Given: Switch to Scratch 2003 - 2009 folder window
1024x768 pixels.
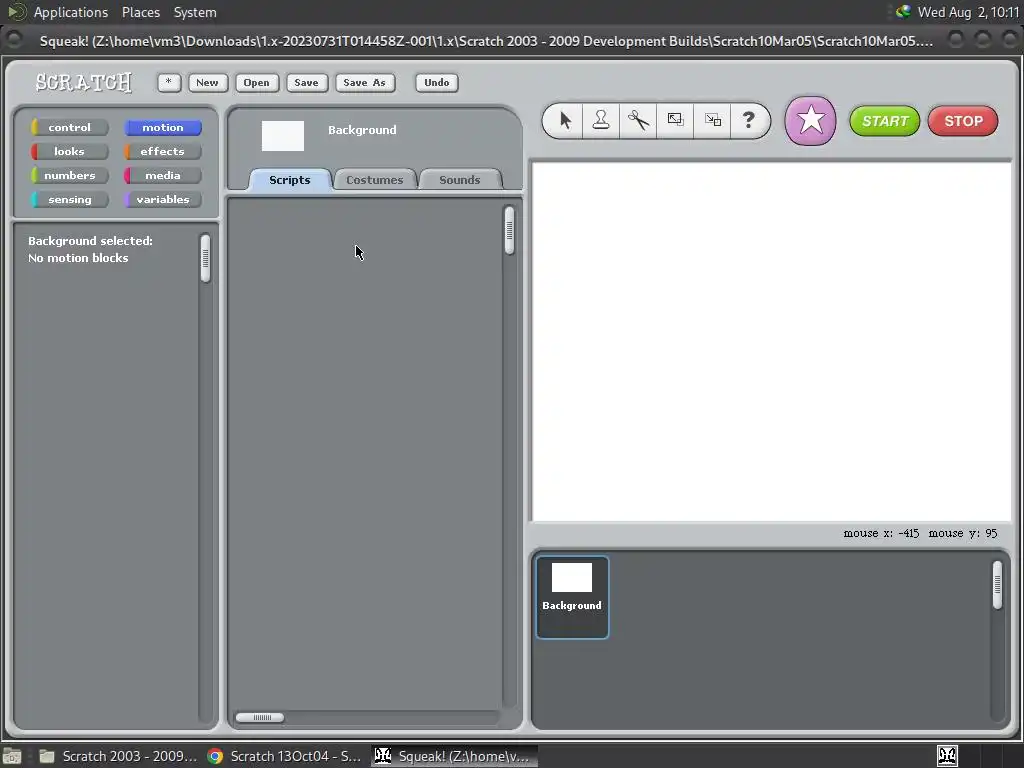Looking at the screenshot, I should tap(119, 756).
